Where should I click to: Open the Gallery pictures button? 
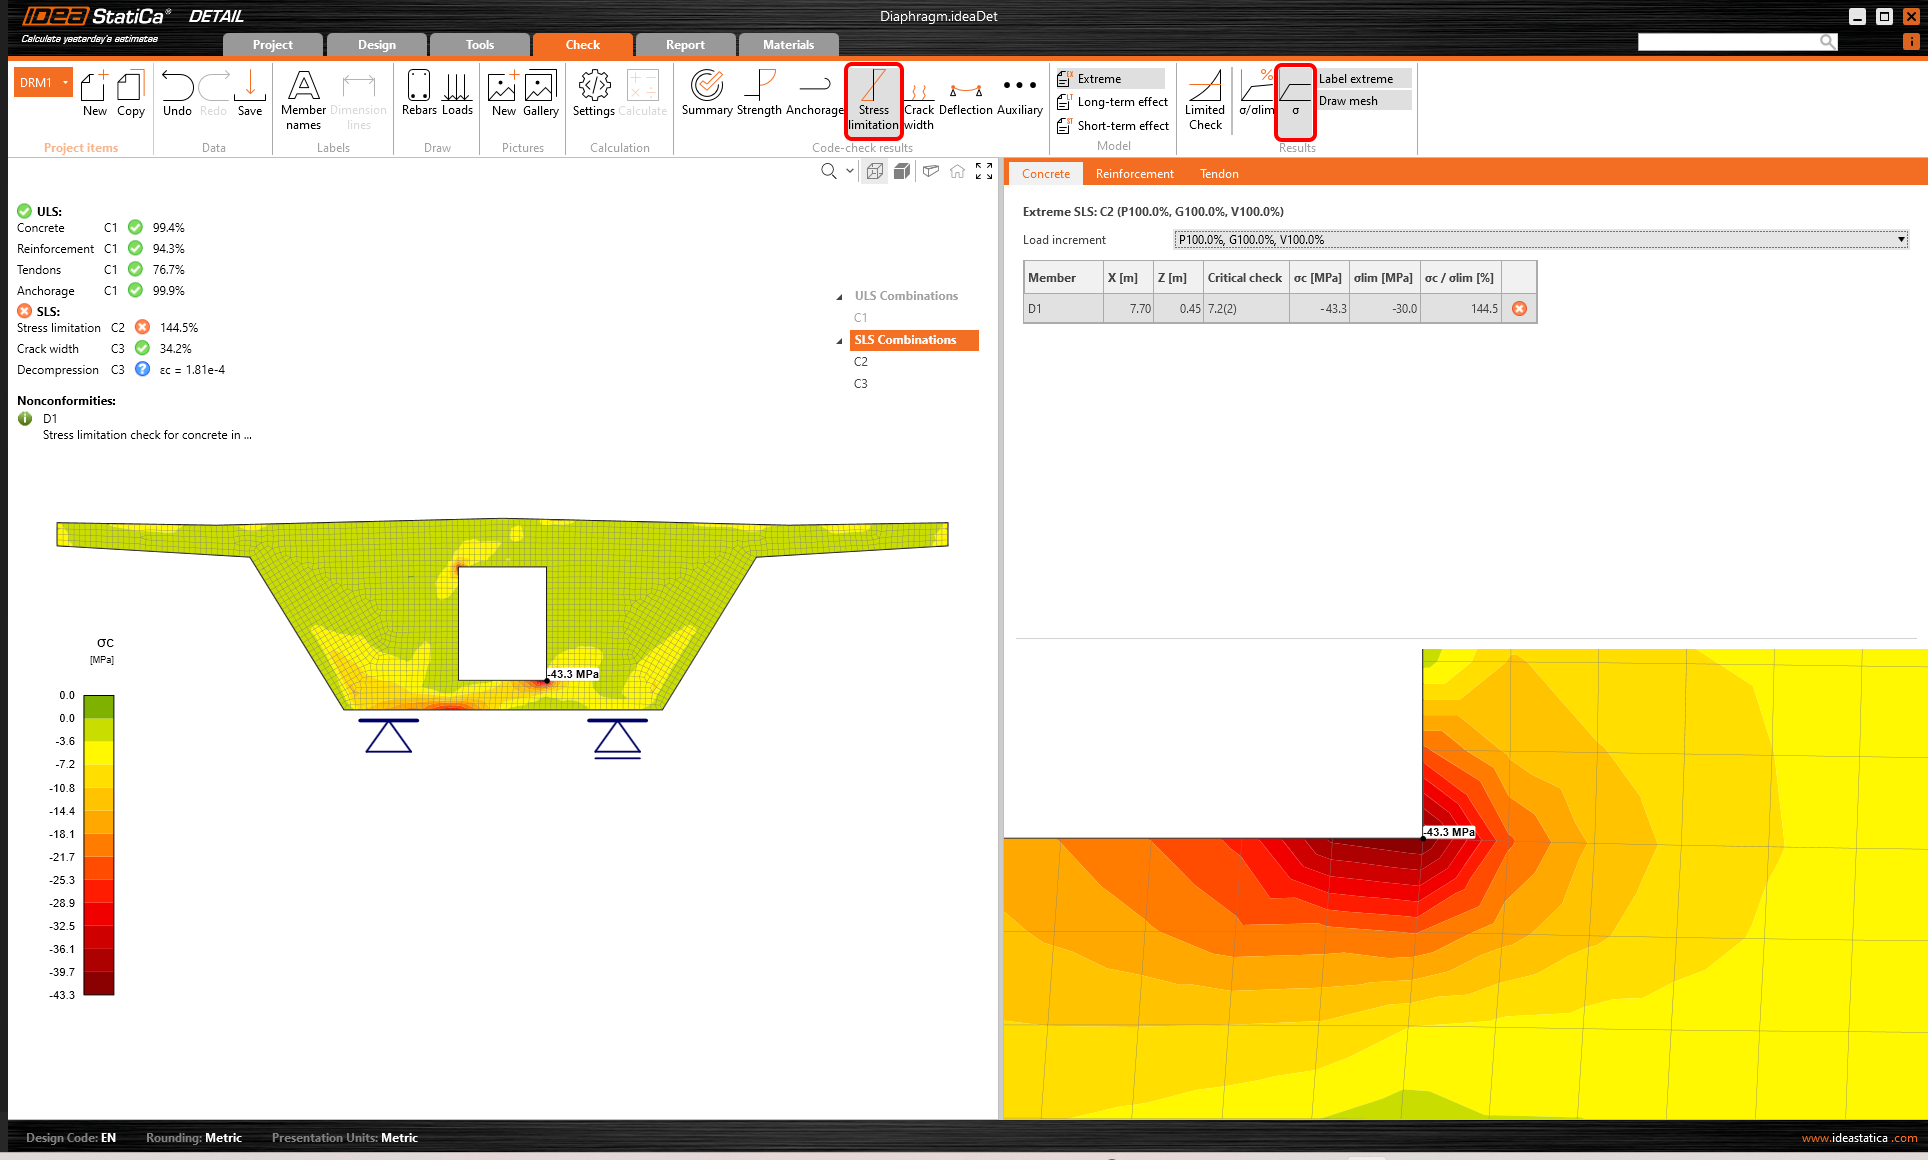[540, 94]
